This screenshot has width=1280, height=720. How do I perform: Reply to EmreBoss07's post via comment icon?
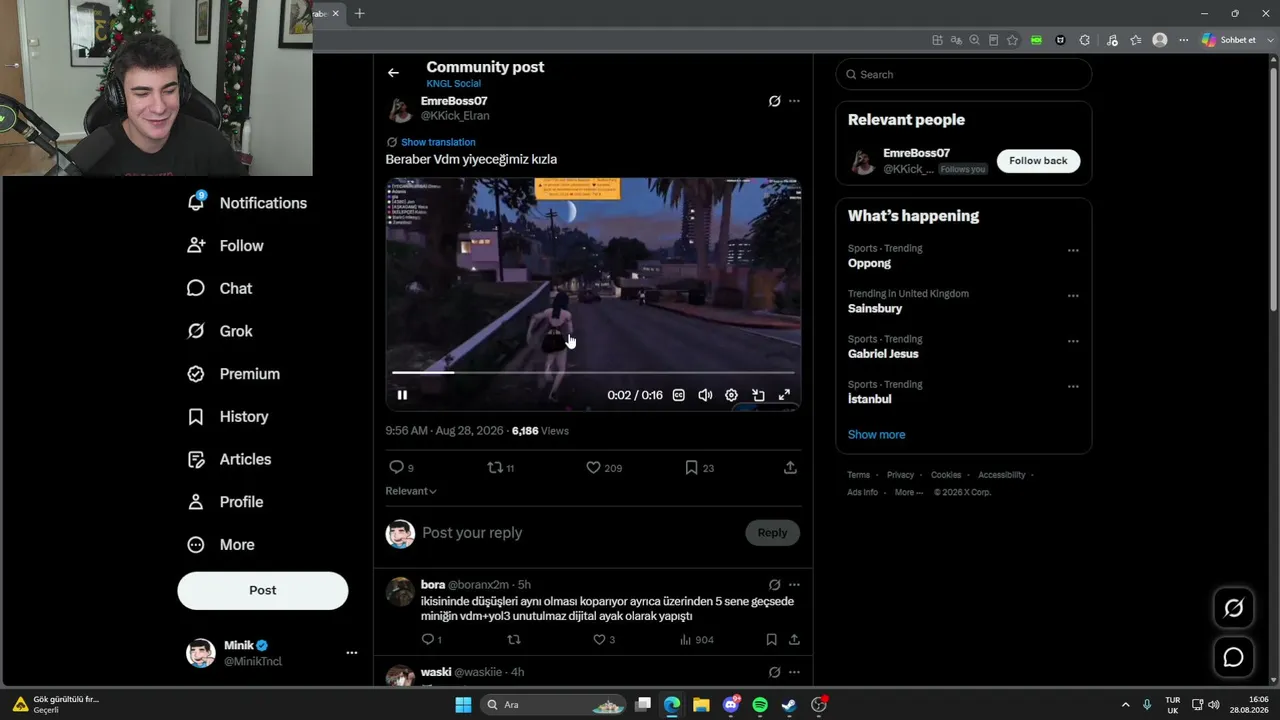click(x=396, y=467)
